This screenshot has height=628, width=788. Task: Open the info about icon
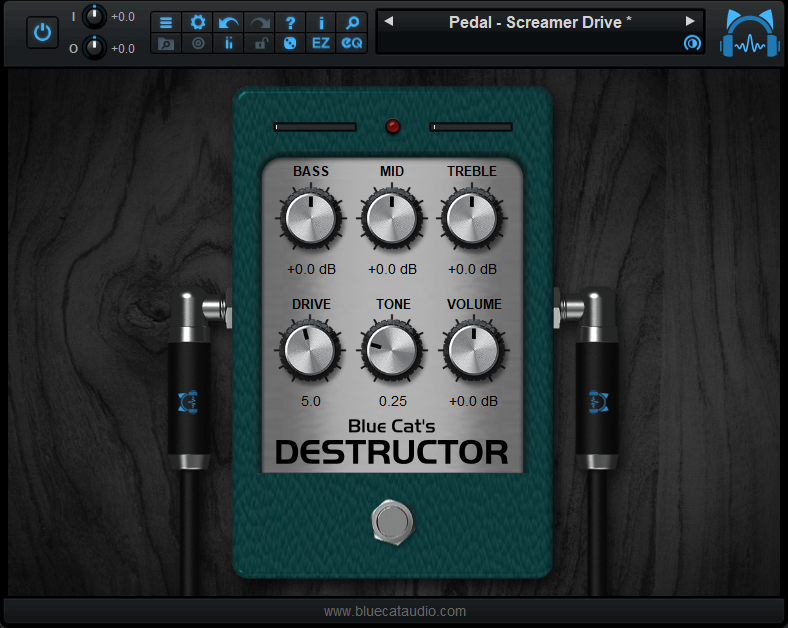[x=321, y=23]
